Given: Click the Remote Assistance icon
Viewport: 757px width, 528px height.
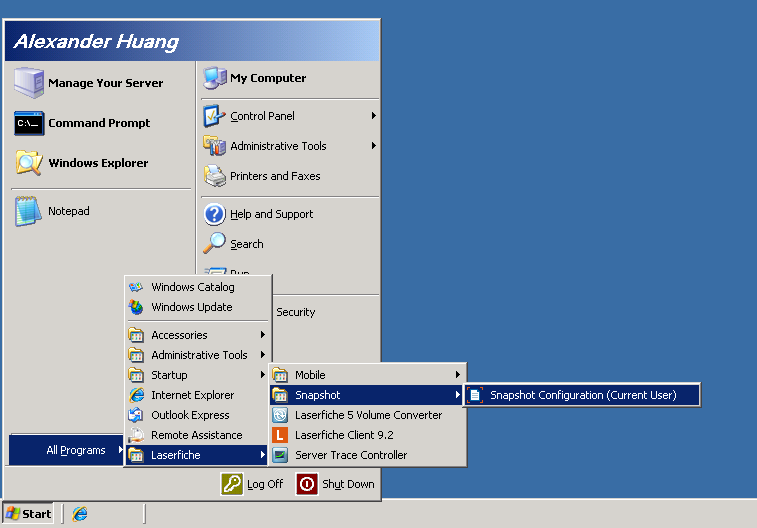Looking at the screenshot, I should (136, 435).
